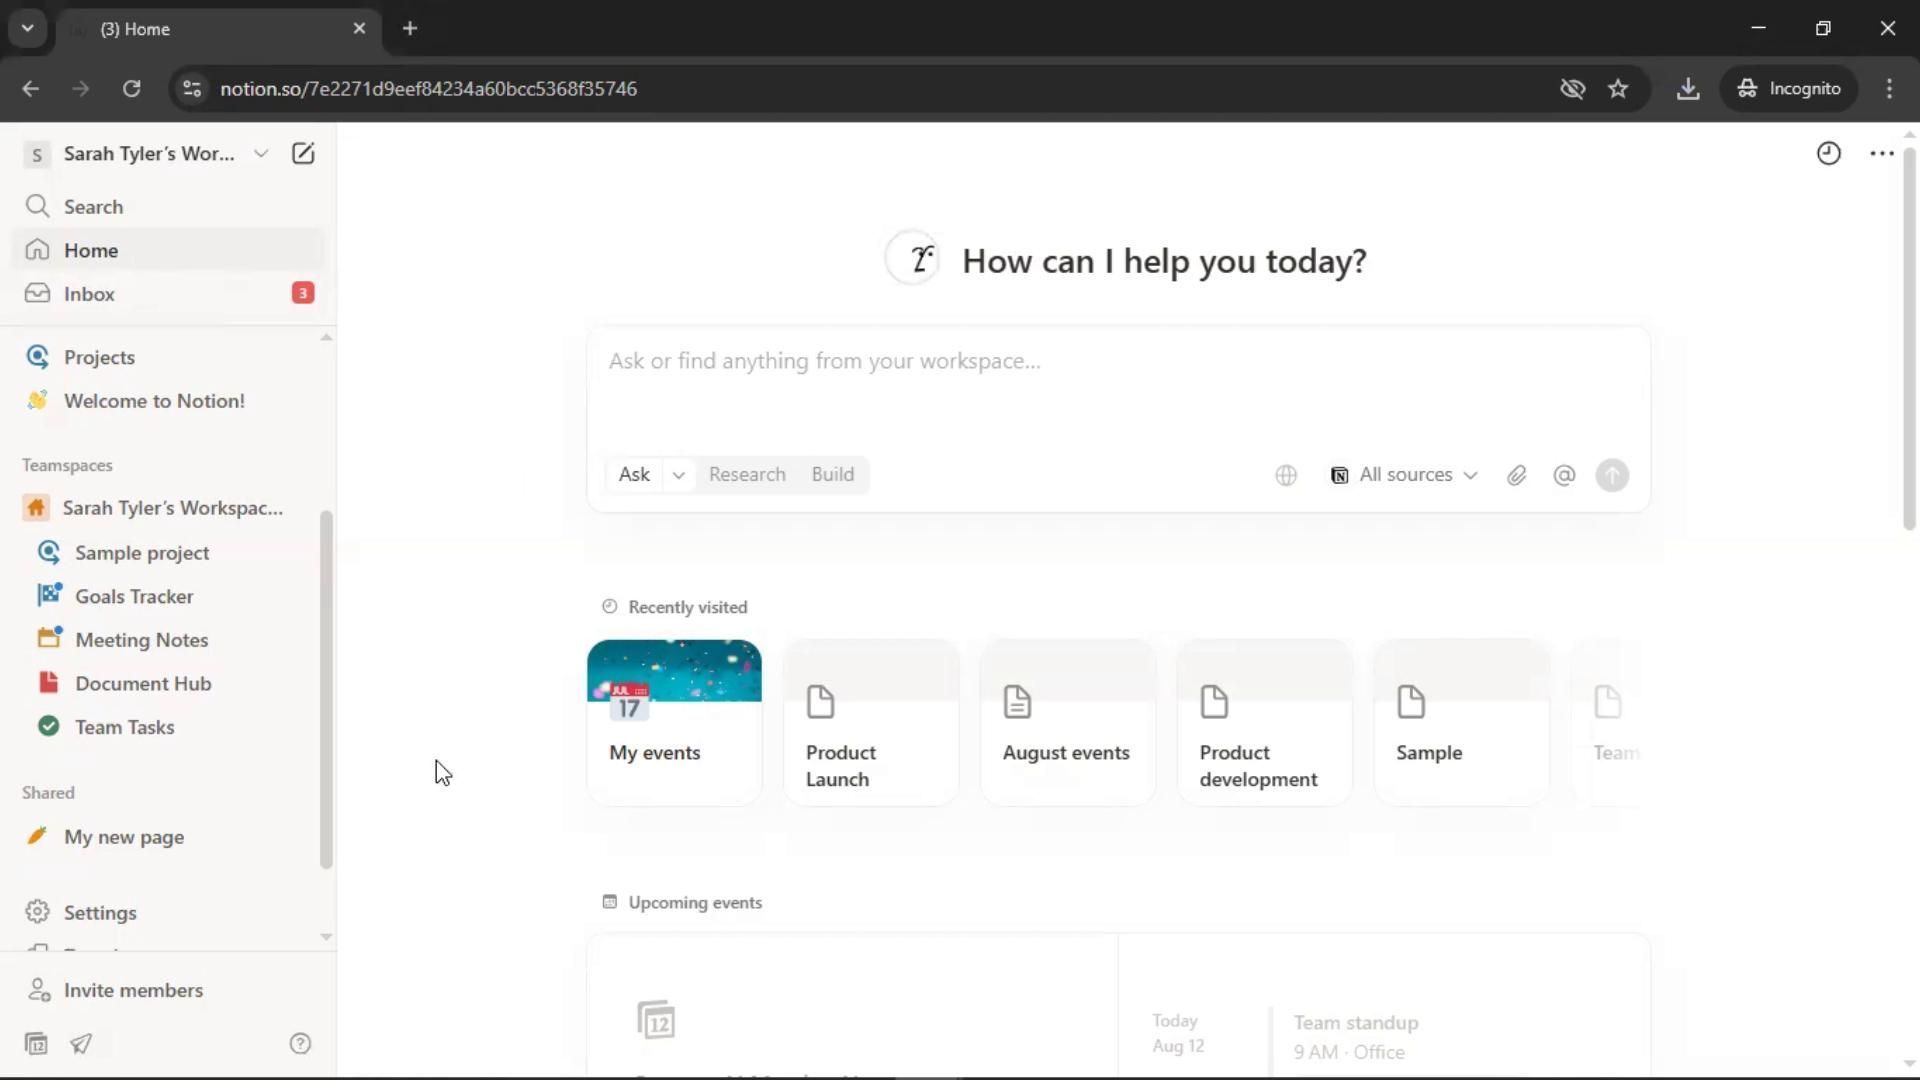This screenshot has height=1080, width=1920.
Task: Click the new page compose icon
Action: (302, 154)
